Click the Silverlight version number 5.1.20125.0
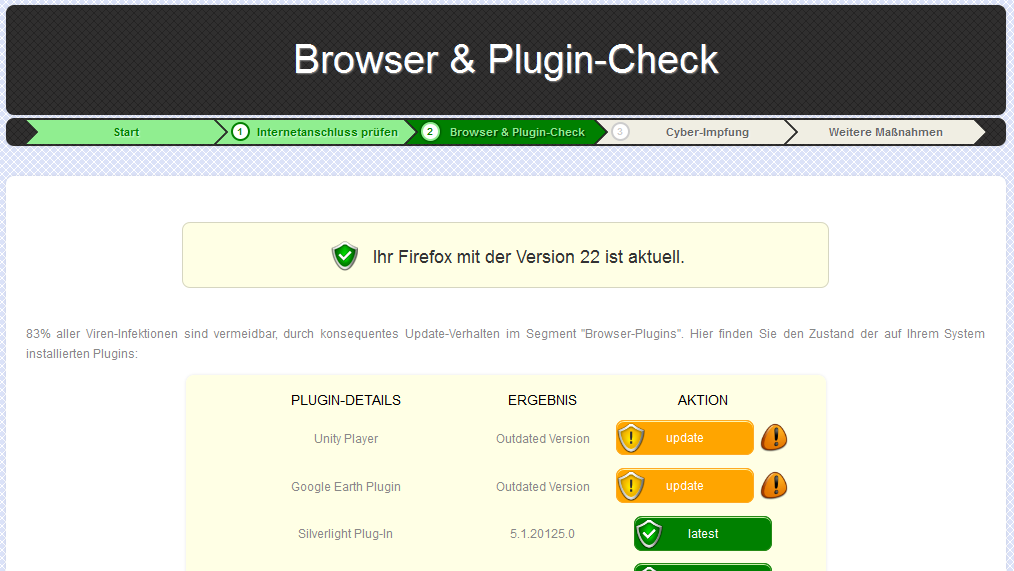The image size is (1014, 571). (542, 534)
